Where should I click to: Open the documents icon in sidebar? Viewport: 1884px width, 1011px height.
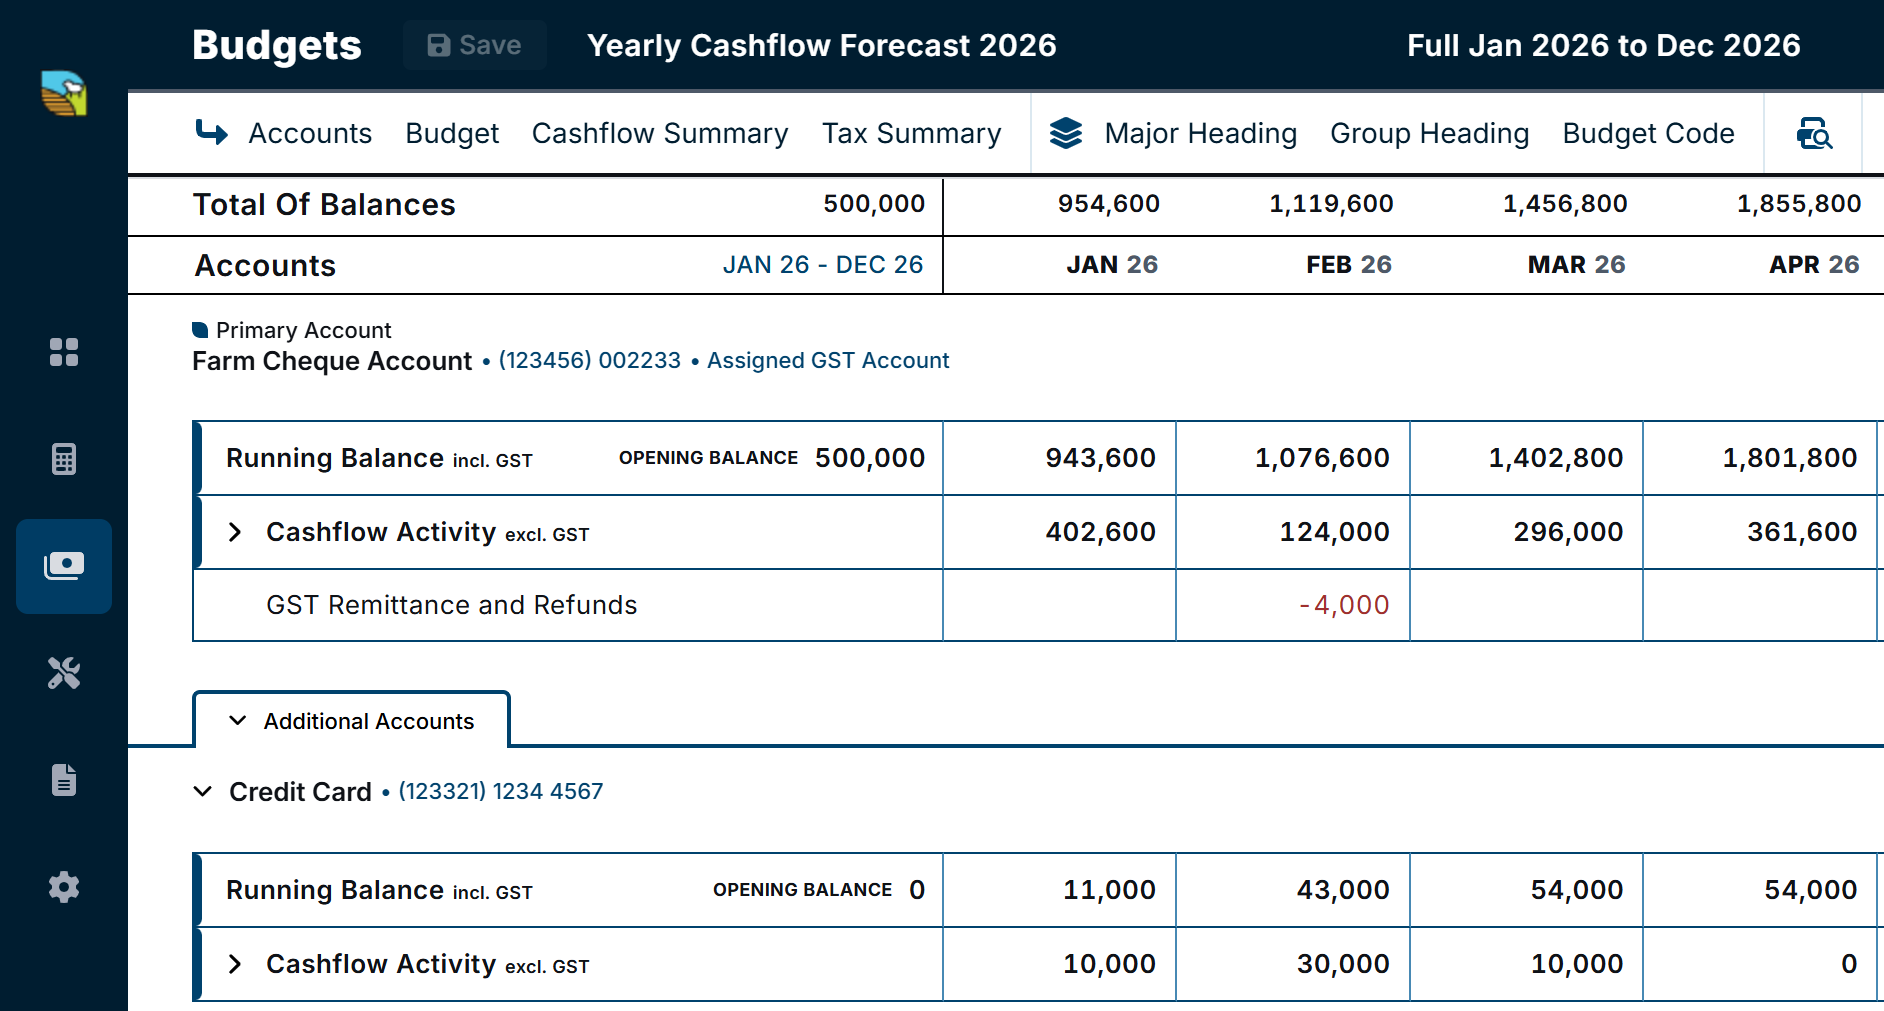pyautogui.click(x=64, y=780)
